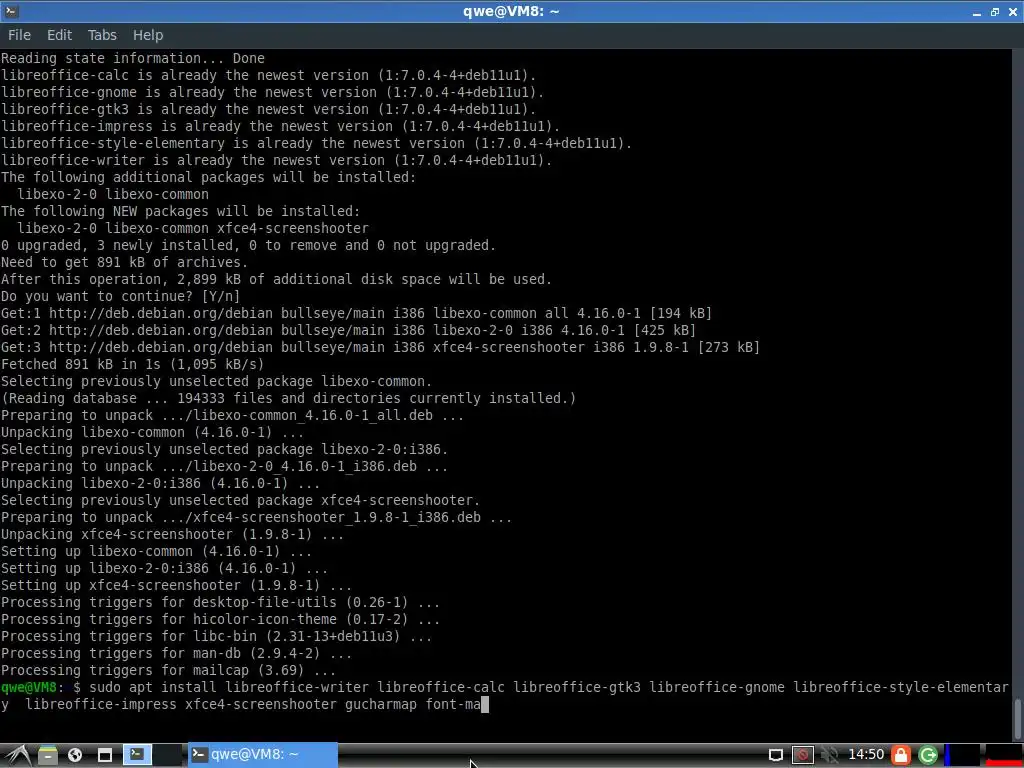This screenshot has height=768, width=1024.
Task: Click the qwe@VM8 green prompt text
Action: coord(29,687)
